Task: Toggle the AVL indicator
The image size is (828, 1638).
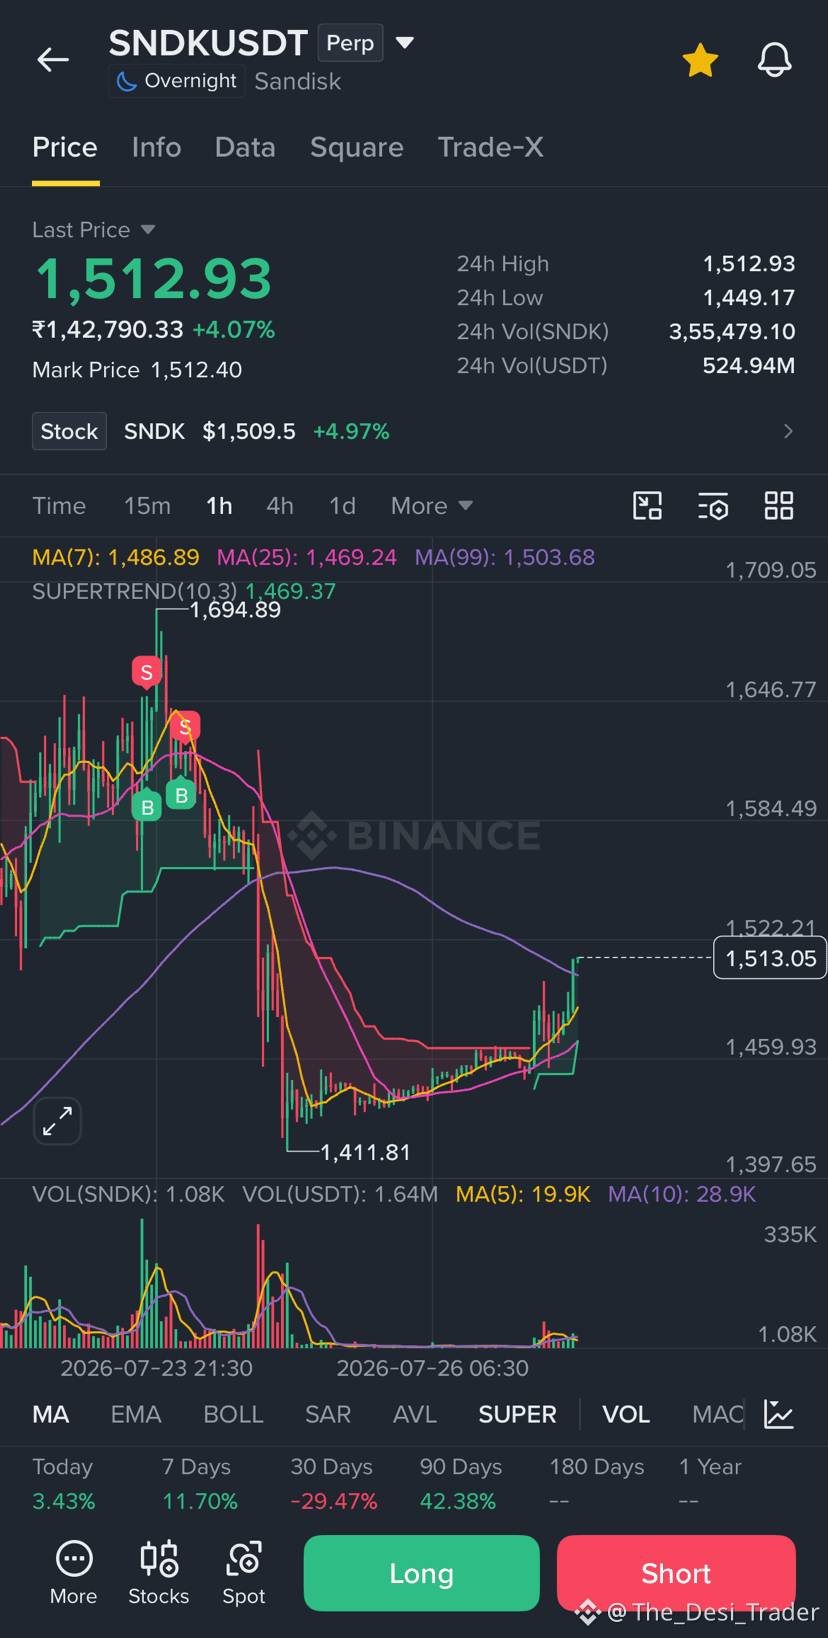Action: [415, 1414]
